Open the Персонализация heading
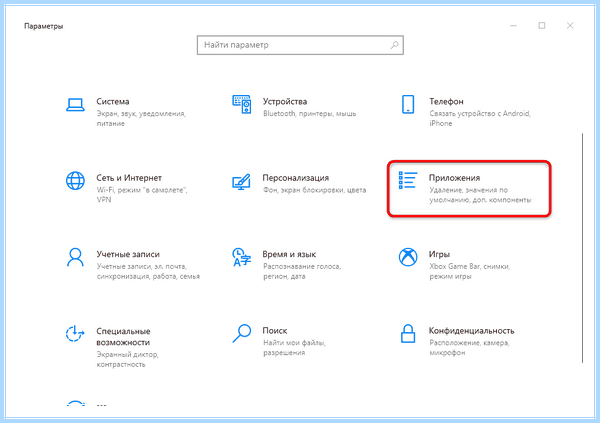This screenshot has width=600, height=423. pyautogui.click(x=295, y=178)
